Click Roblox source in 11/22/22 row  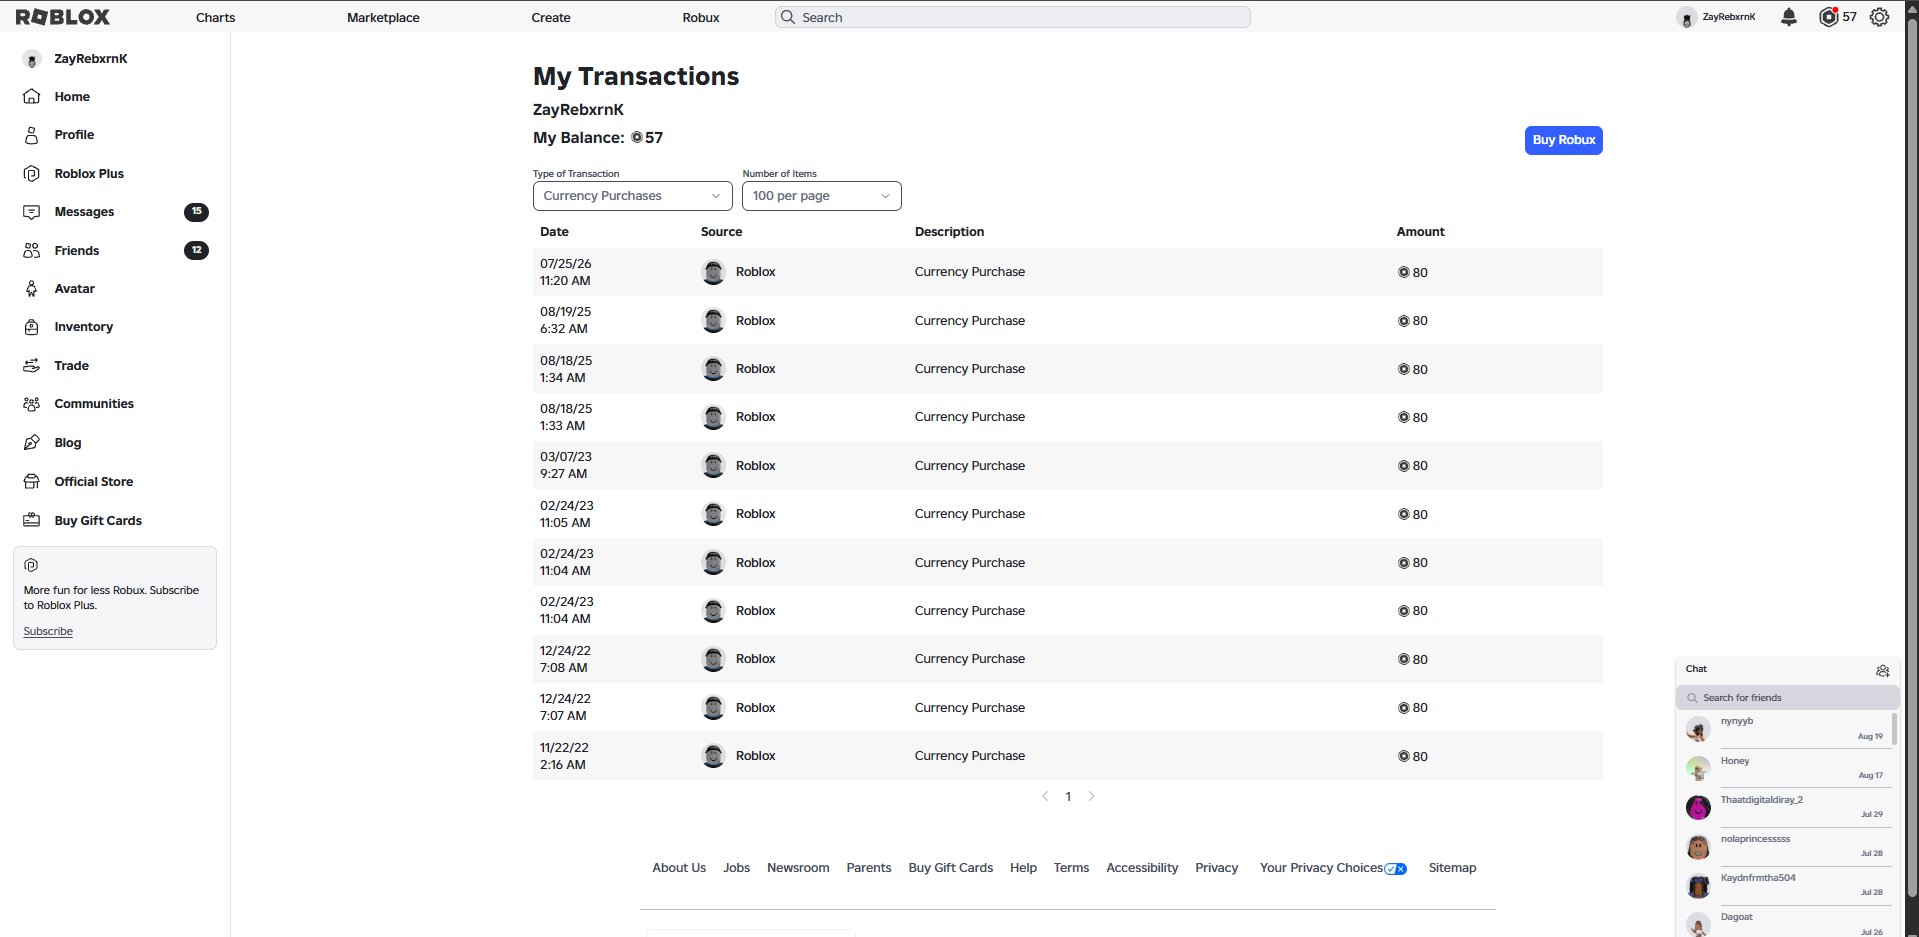[x=756, y=756]
